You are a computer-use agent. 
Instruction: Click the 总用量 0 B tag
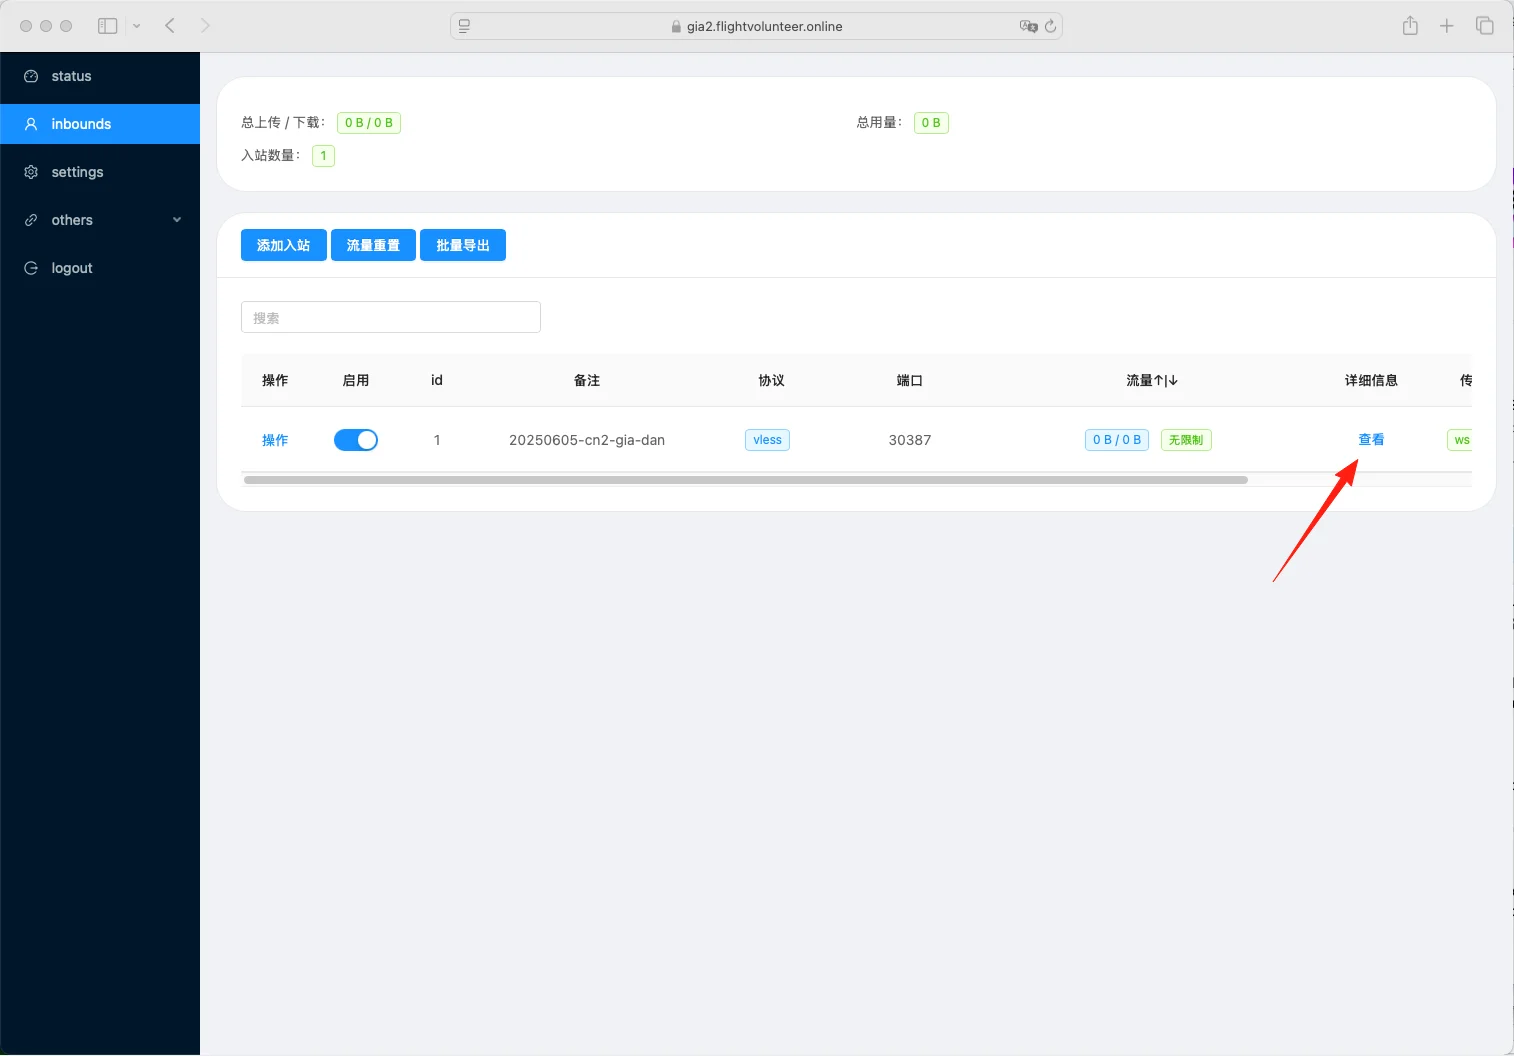(931, 122)
